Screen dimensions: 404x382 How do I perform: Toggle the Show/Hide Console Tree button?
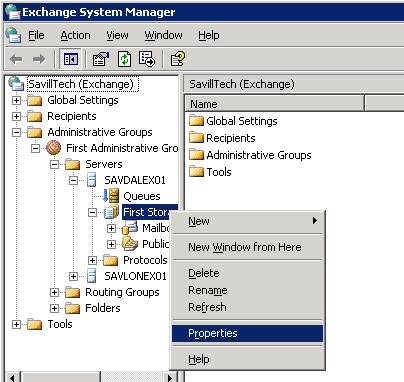tap(71, 59)
